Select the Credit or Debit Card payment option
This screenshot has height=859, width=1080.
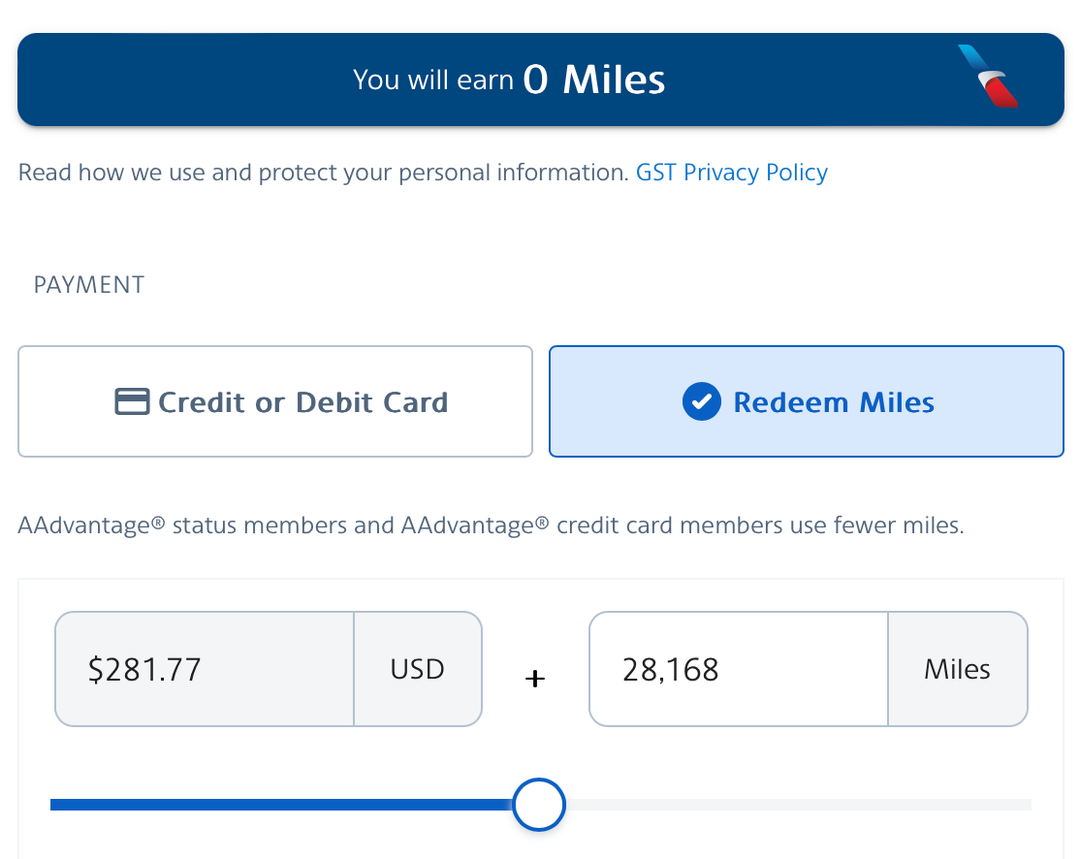(275, 401)
